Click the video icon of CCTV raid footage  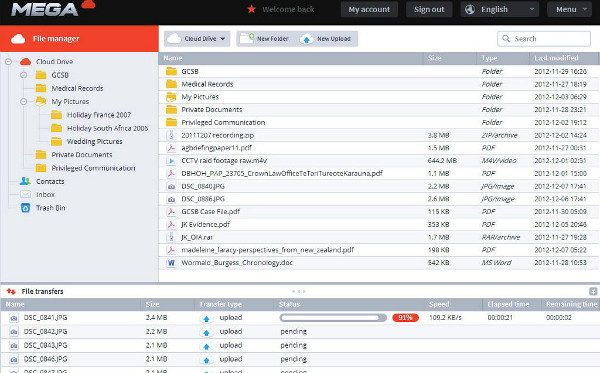[x=171, y=161]
